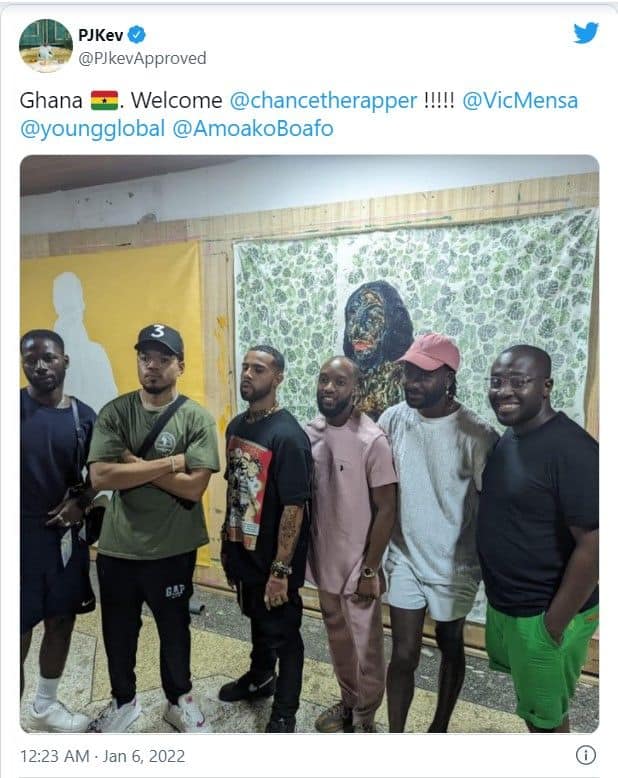Open the tweet info icon

[x=586, y=755]
